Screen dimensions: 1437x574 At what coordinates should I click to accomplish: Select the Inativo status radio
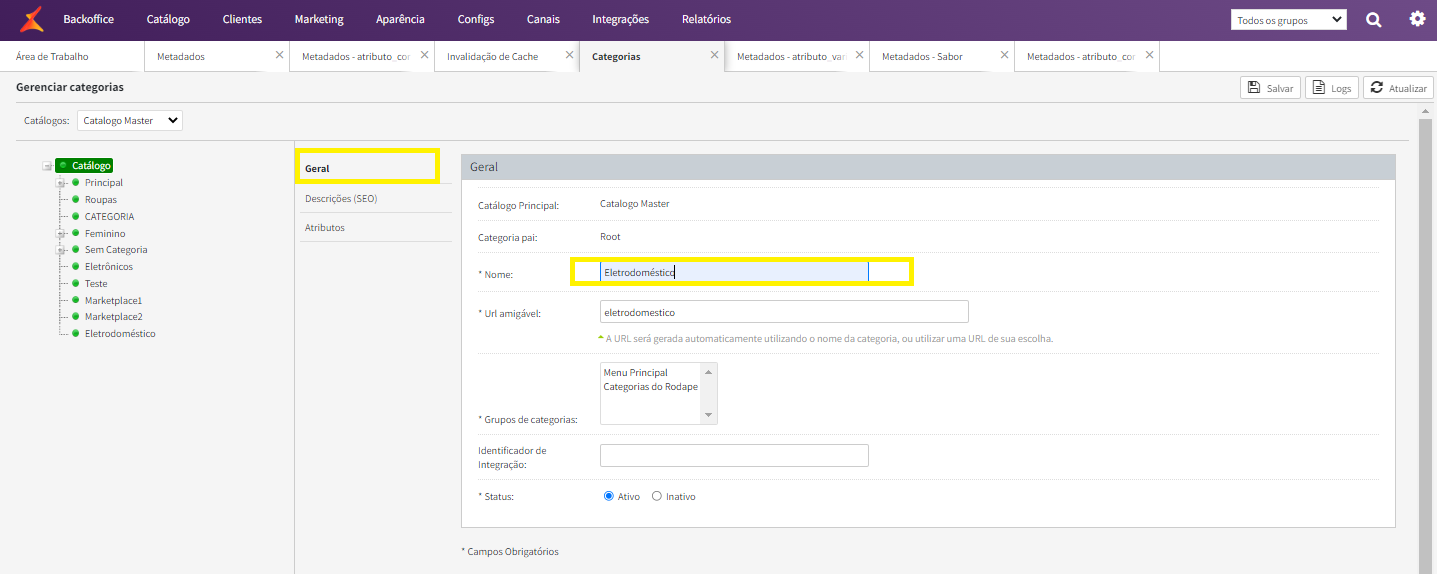pyautogui.click(x=657, y=496)
